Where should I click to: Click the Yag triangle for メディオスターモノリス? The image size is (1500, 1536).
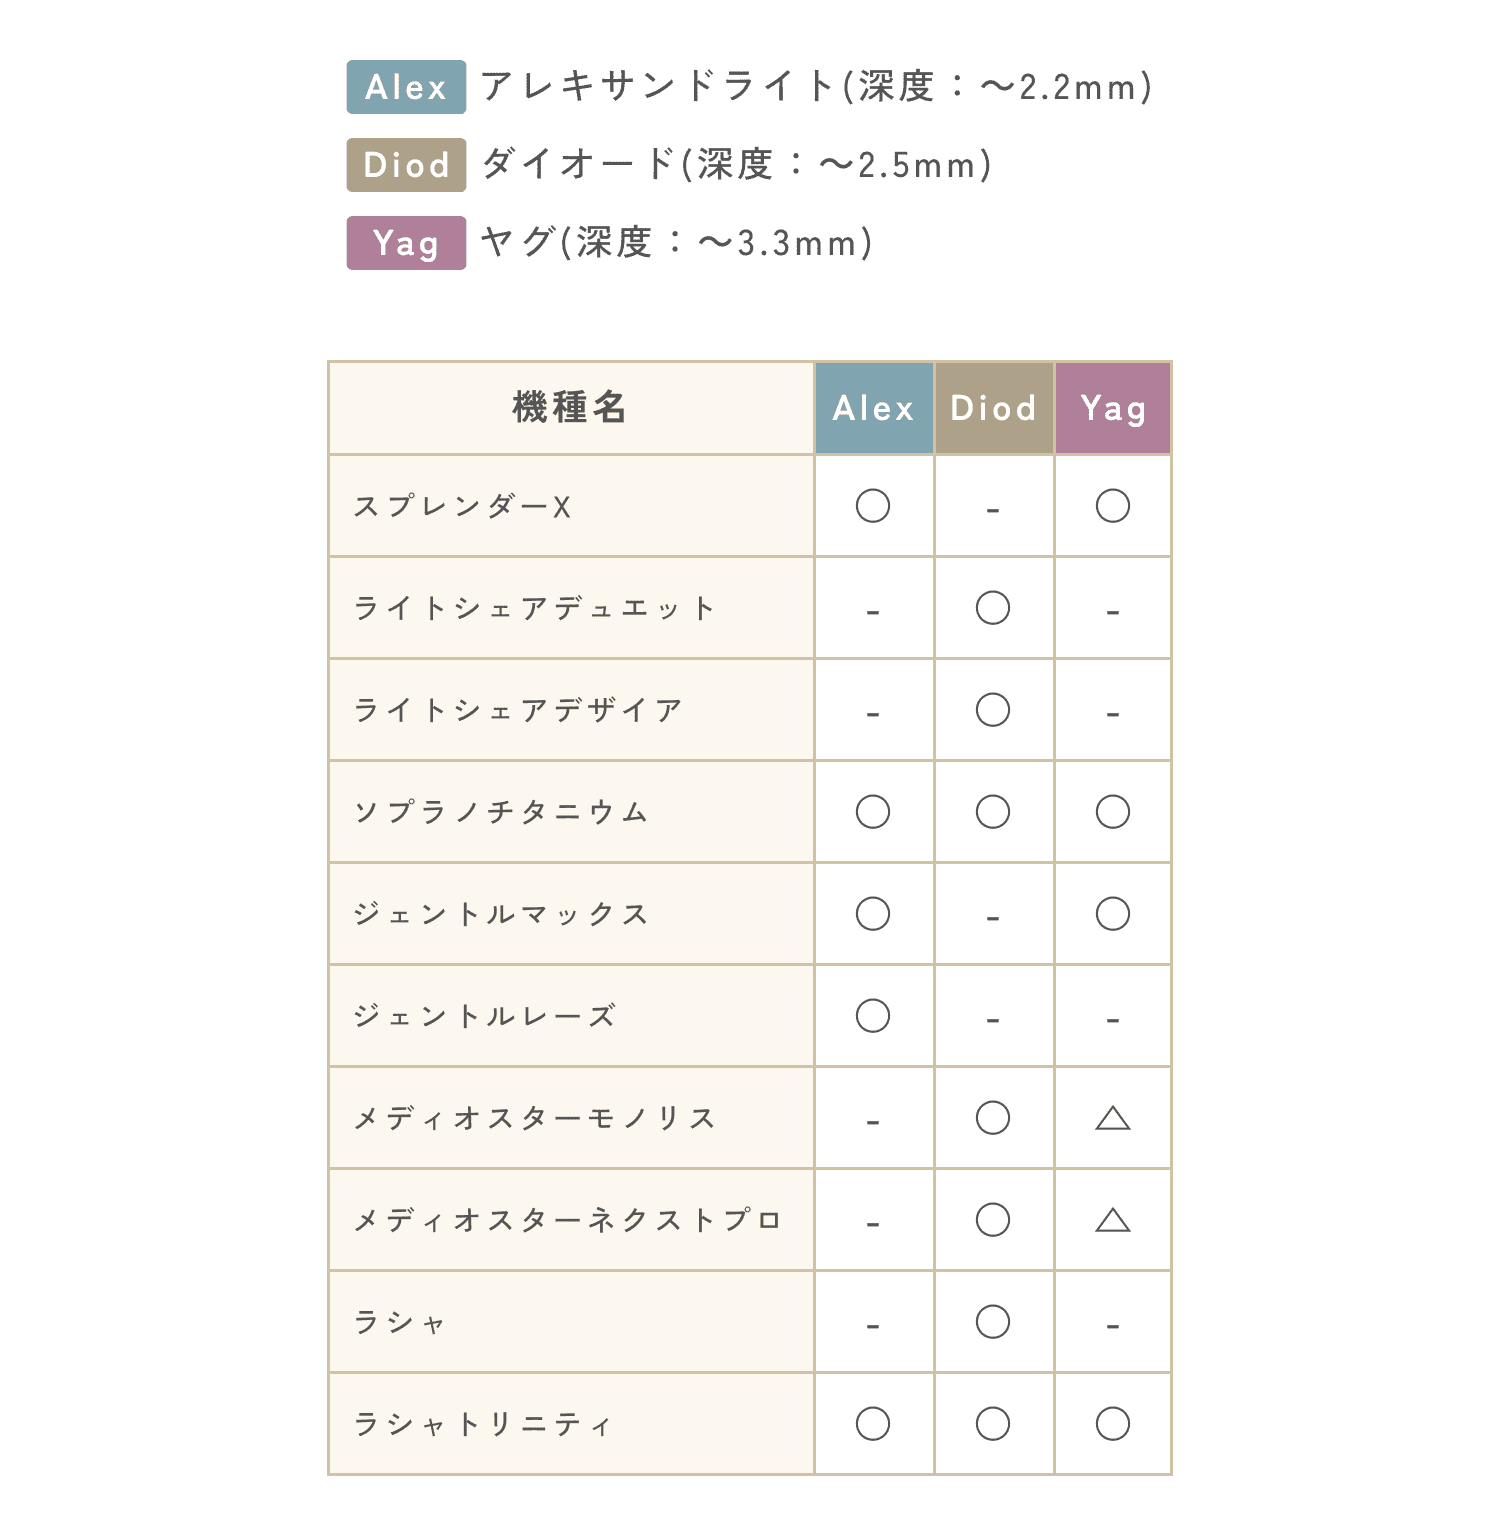click(1113, 1119)
